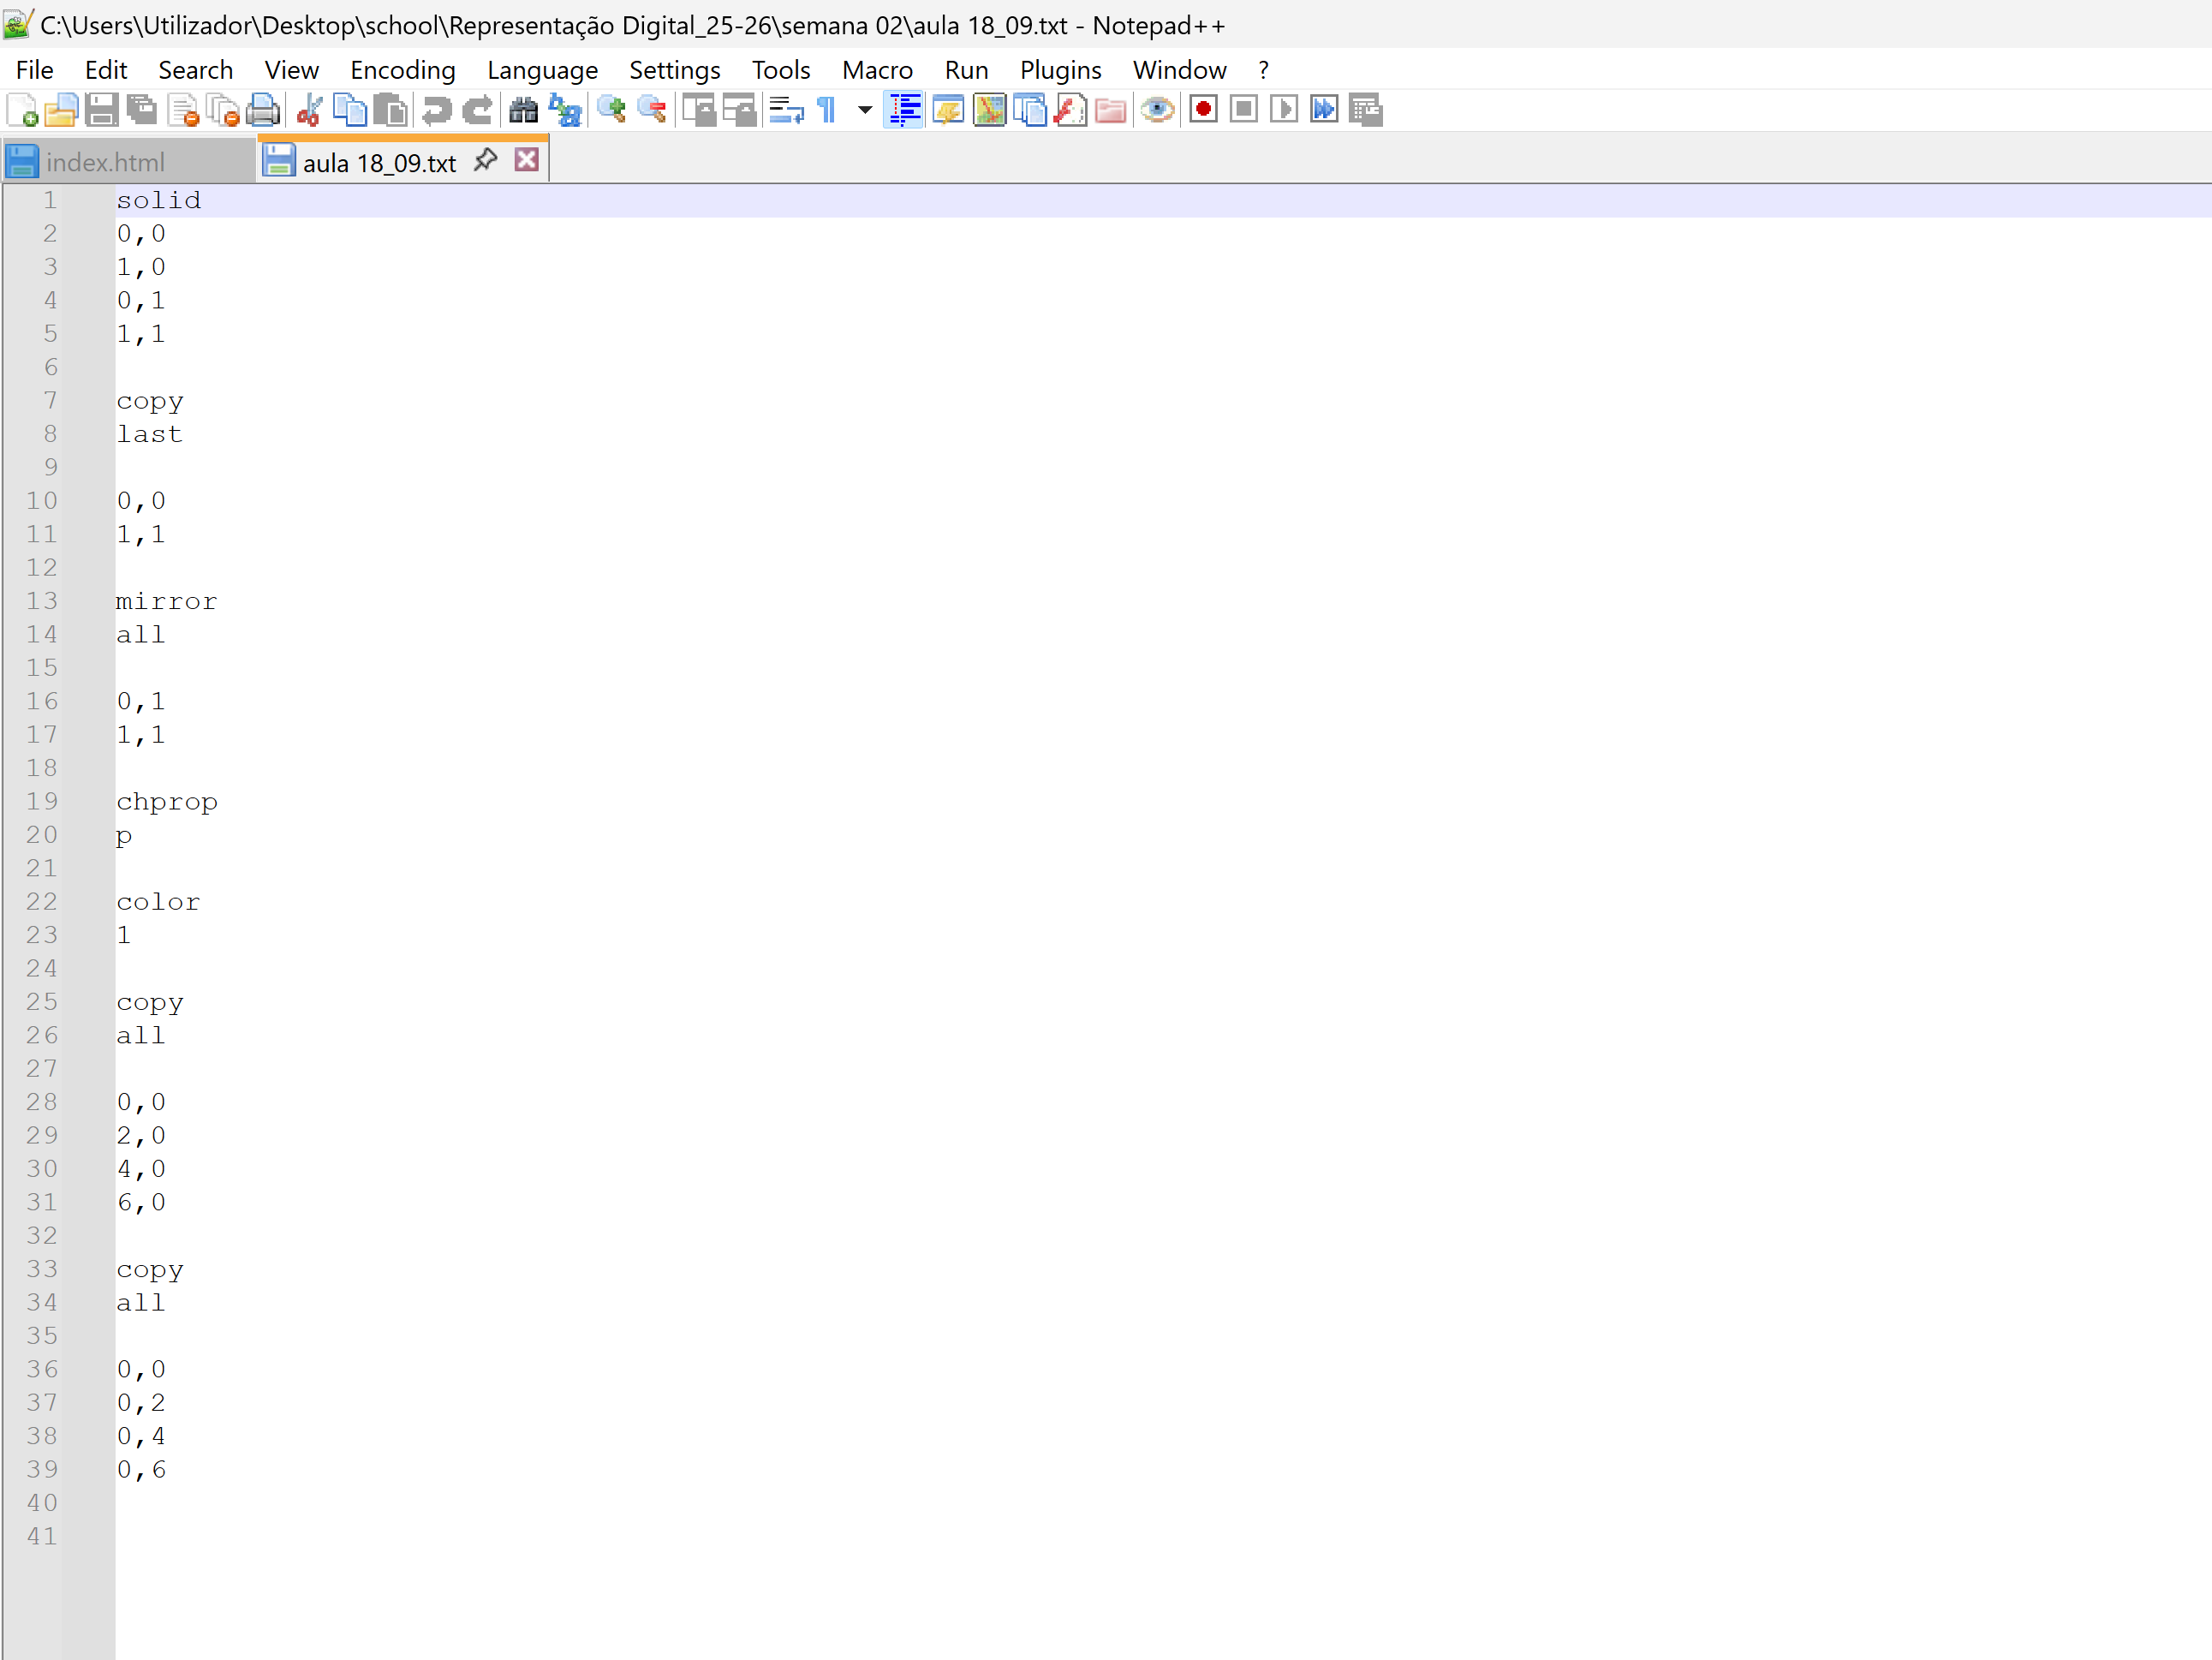
Task: Toggle the Indent Guide button
Action: (x=905, y=110)
